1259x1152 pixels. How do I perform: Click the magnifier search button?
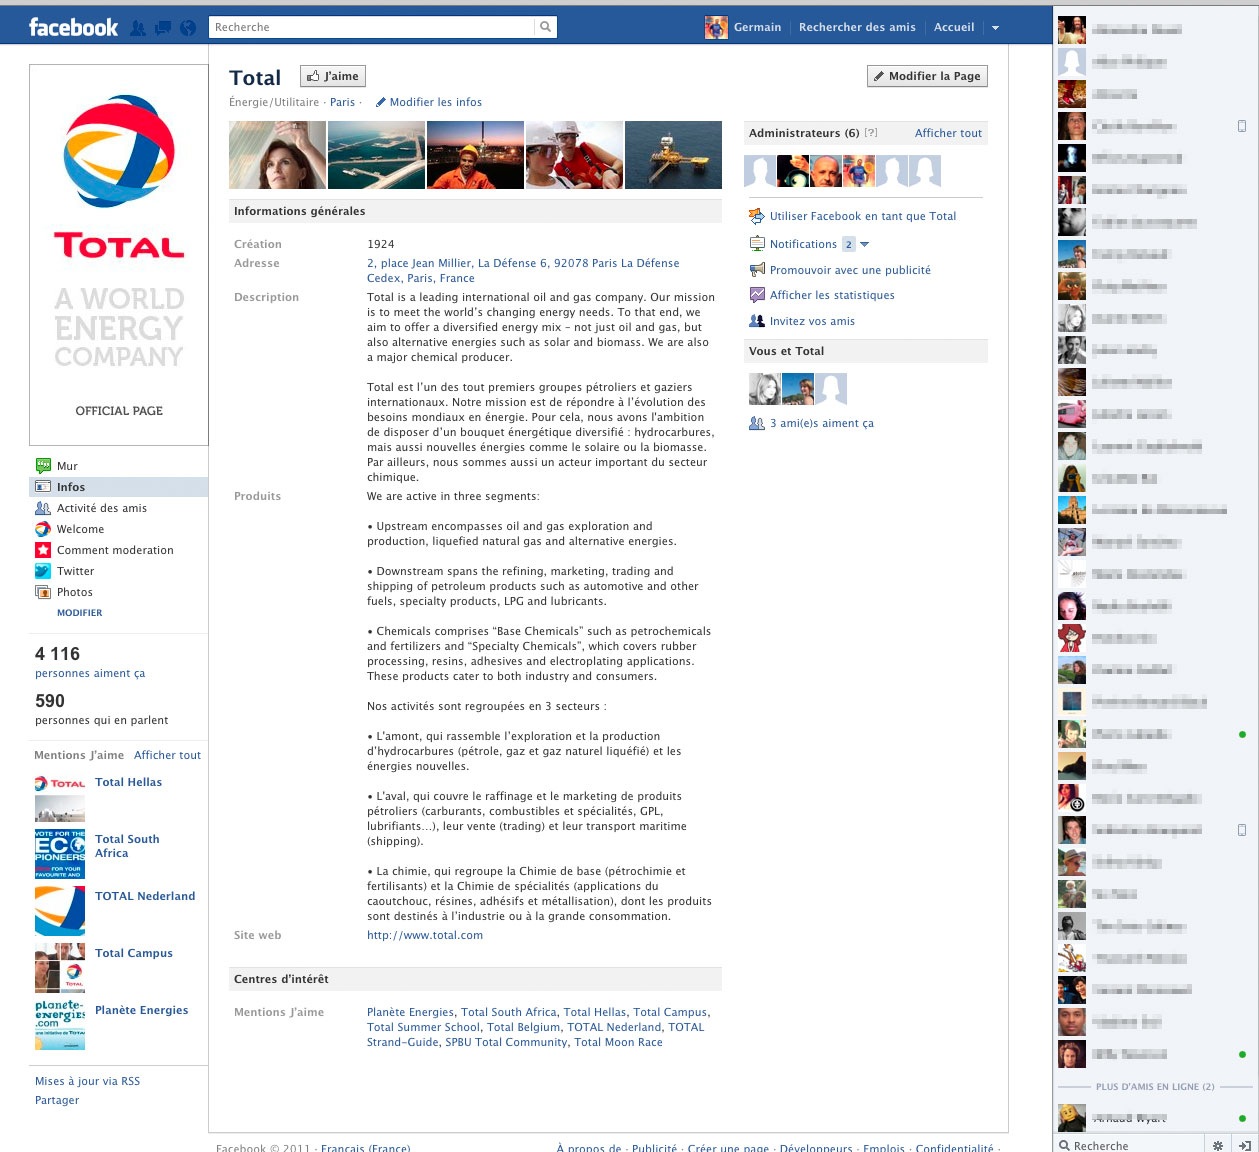point(545,27)
